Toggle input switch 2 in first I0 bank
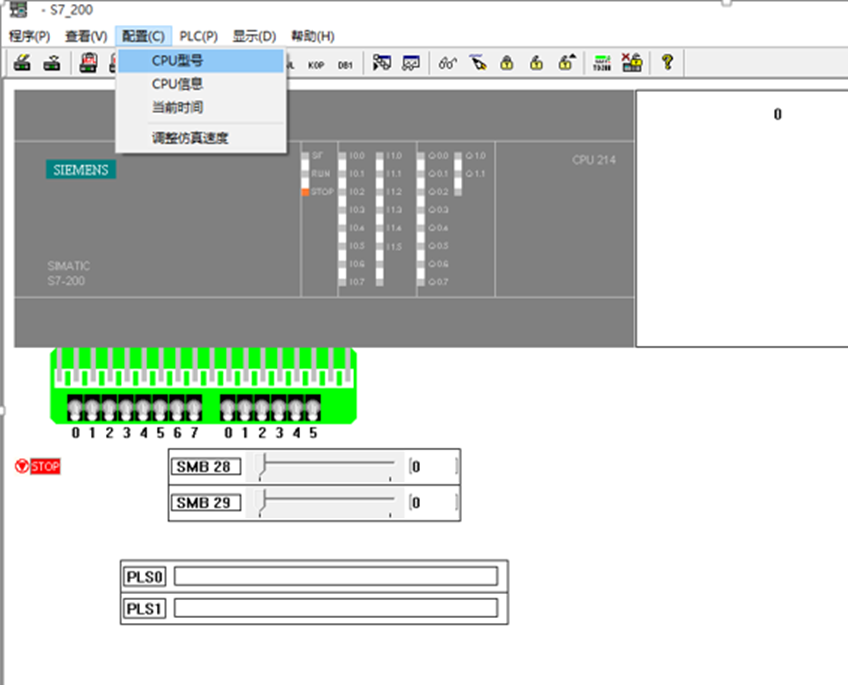This screenshot has height=685, width=848. tap(109, 409)
